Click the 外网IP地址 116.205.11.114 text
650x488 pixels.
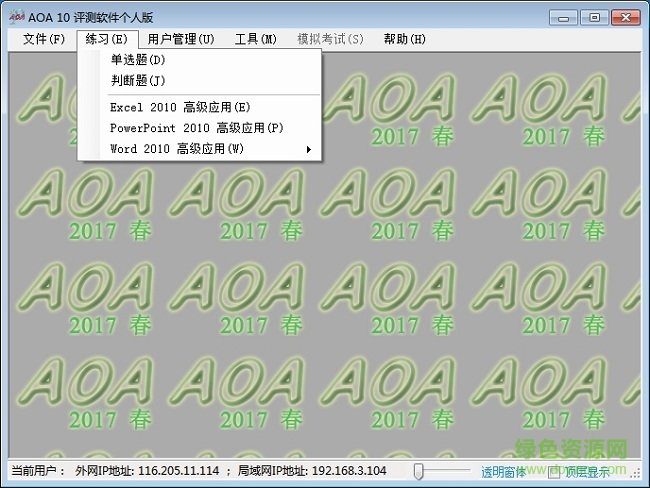147,471
